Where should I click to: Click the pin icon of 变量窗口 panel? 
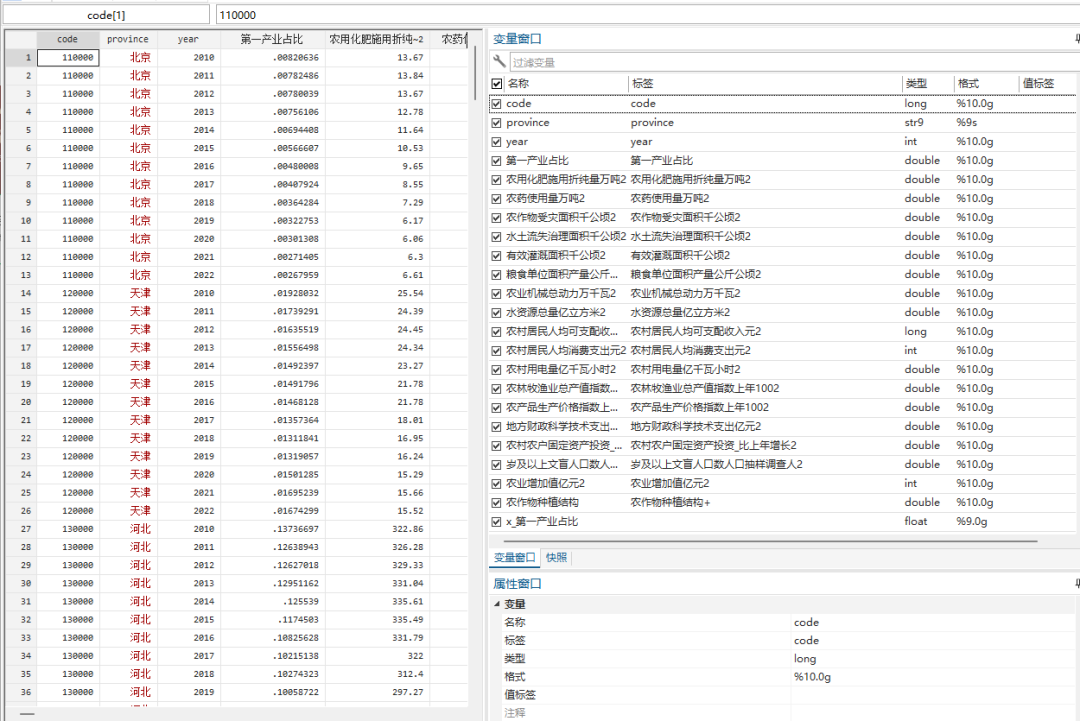click(x=1077, y=39)
